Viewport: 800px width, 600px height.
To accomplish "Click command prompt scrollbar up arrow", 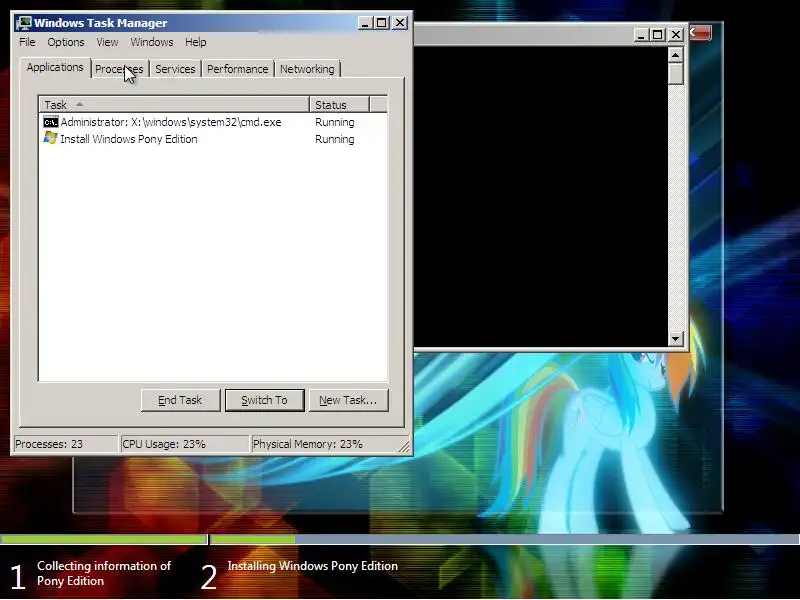I will click(676, 55).
